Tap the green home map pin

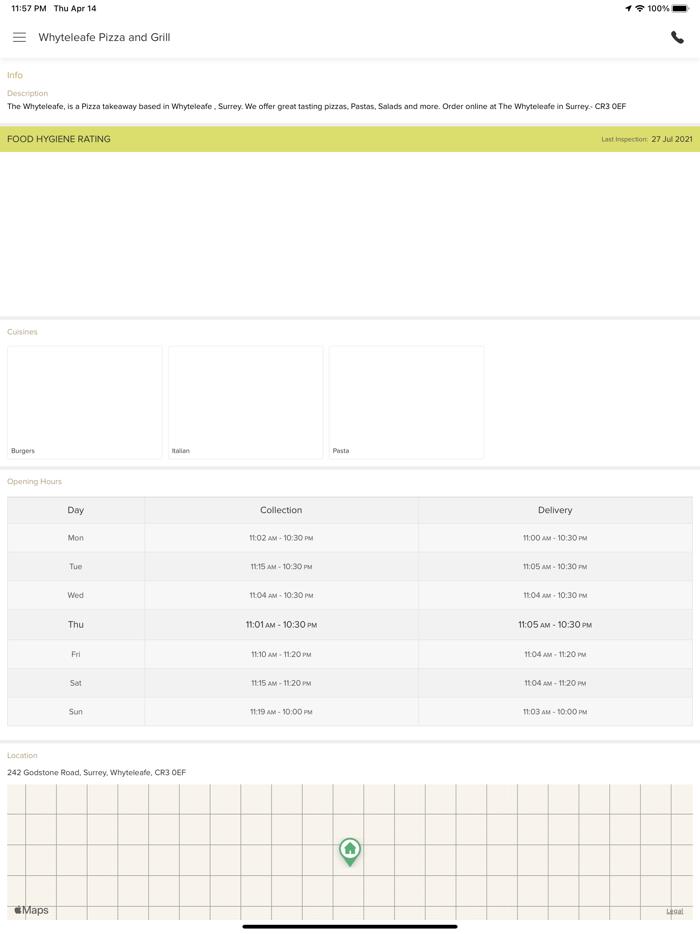pos(350,852)
